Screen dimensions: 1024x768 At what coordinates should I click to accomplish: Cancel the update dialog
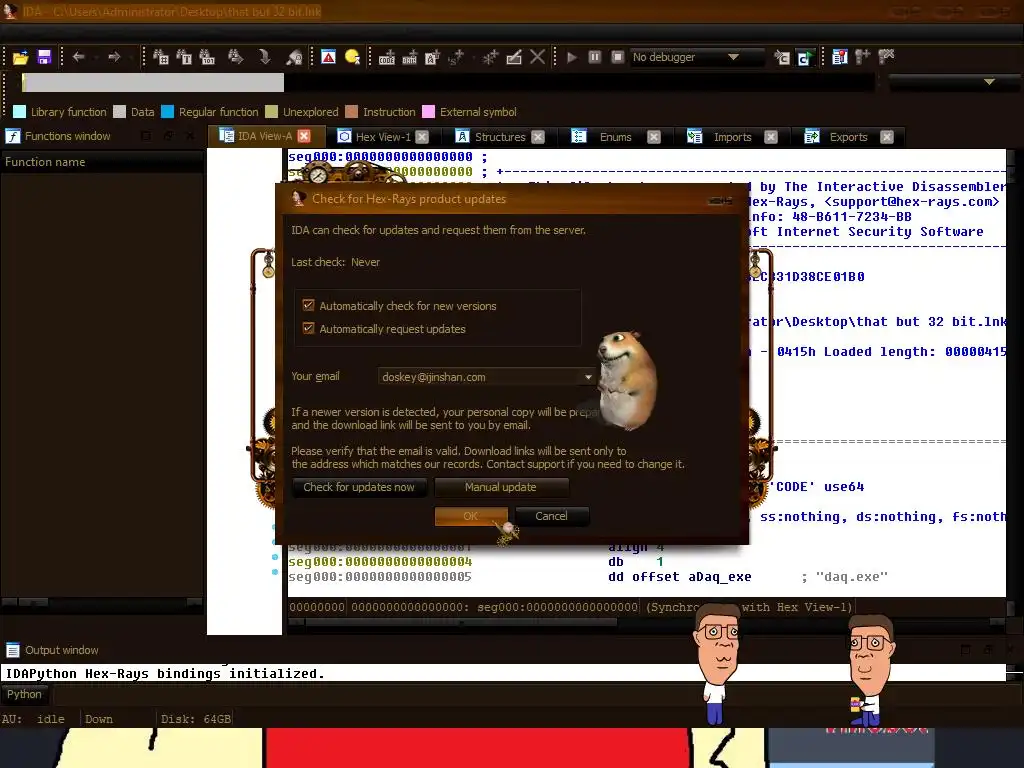[552, 516]
